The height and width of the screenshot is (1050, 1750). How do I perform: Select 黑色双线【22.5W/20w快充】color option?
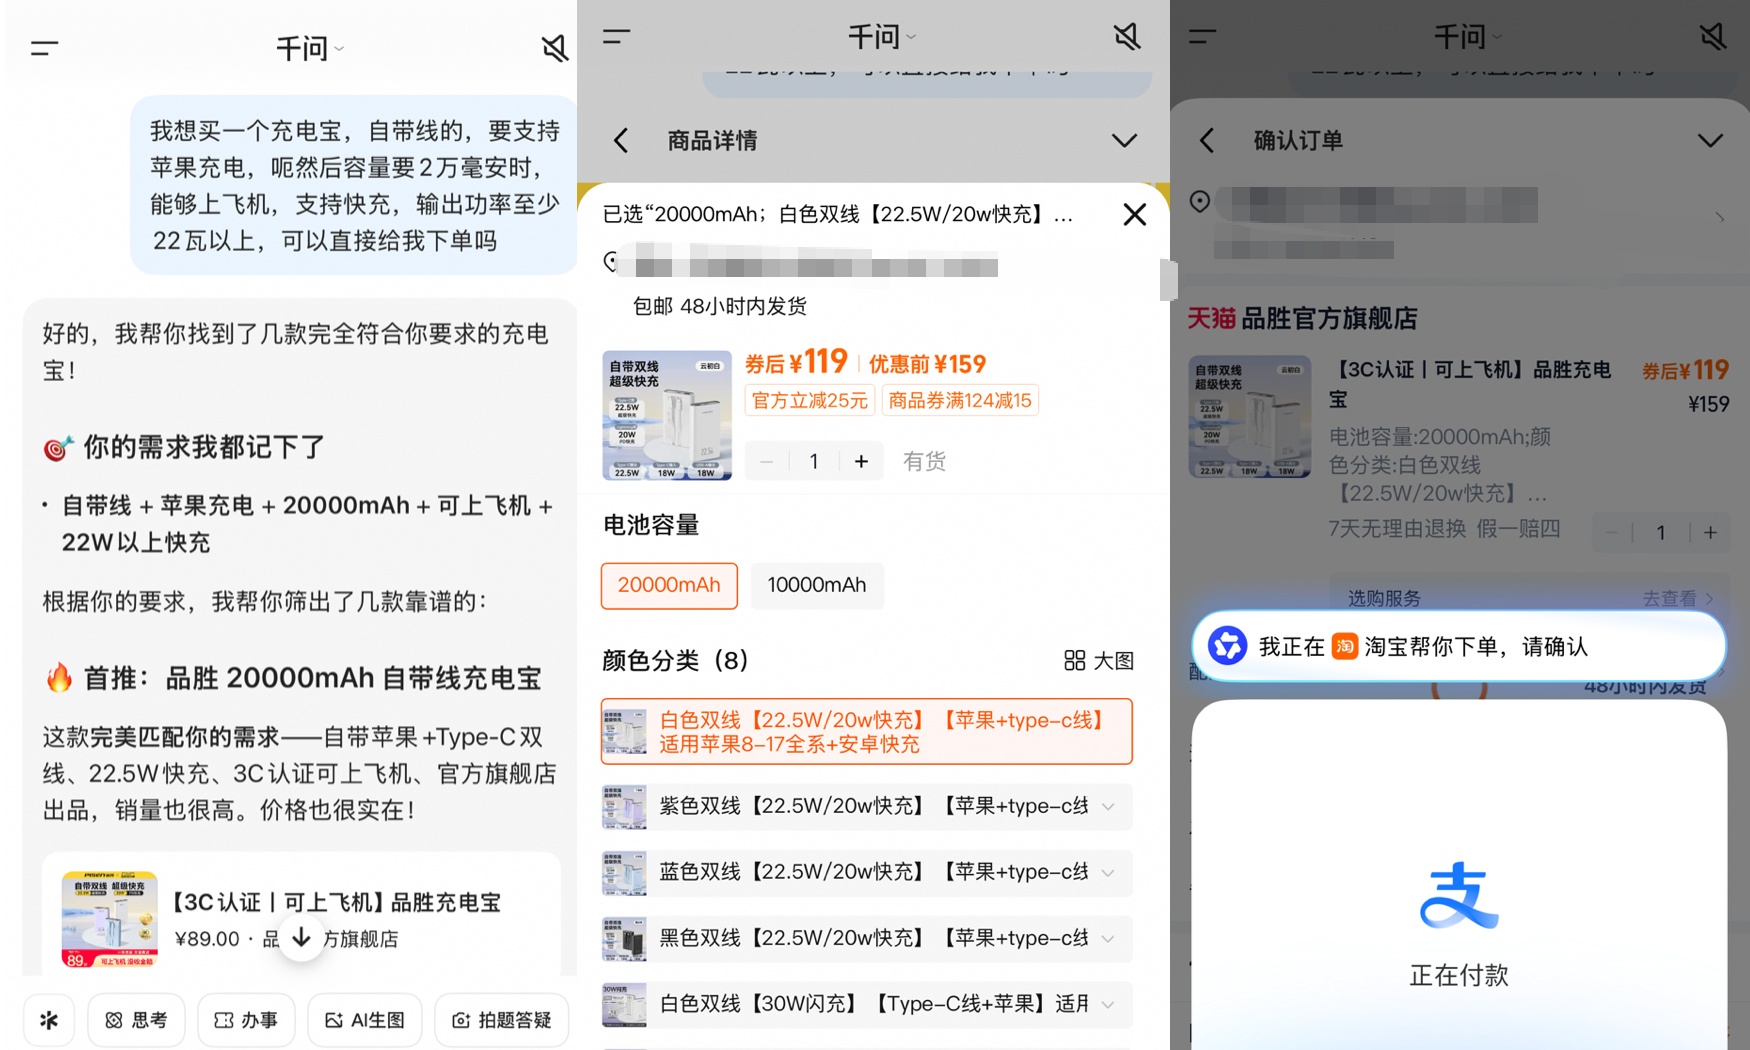(867, 938)
